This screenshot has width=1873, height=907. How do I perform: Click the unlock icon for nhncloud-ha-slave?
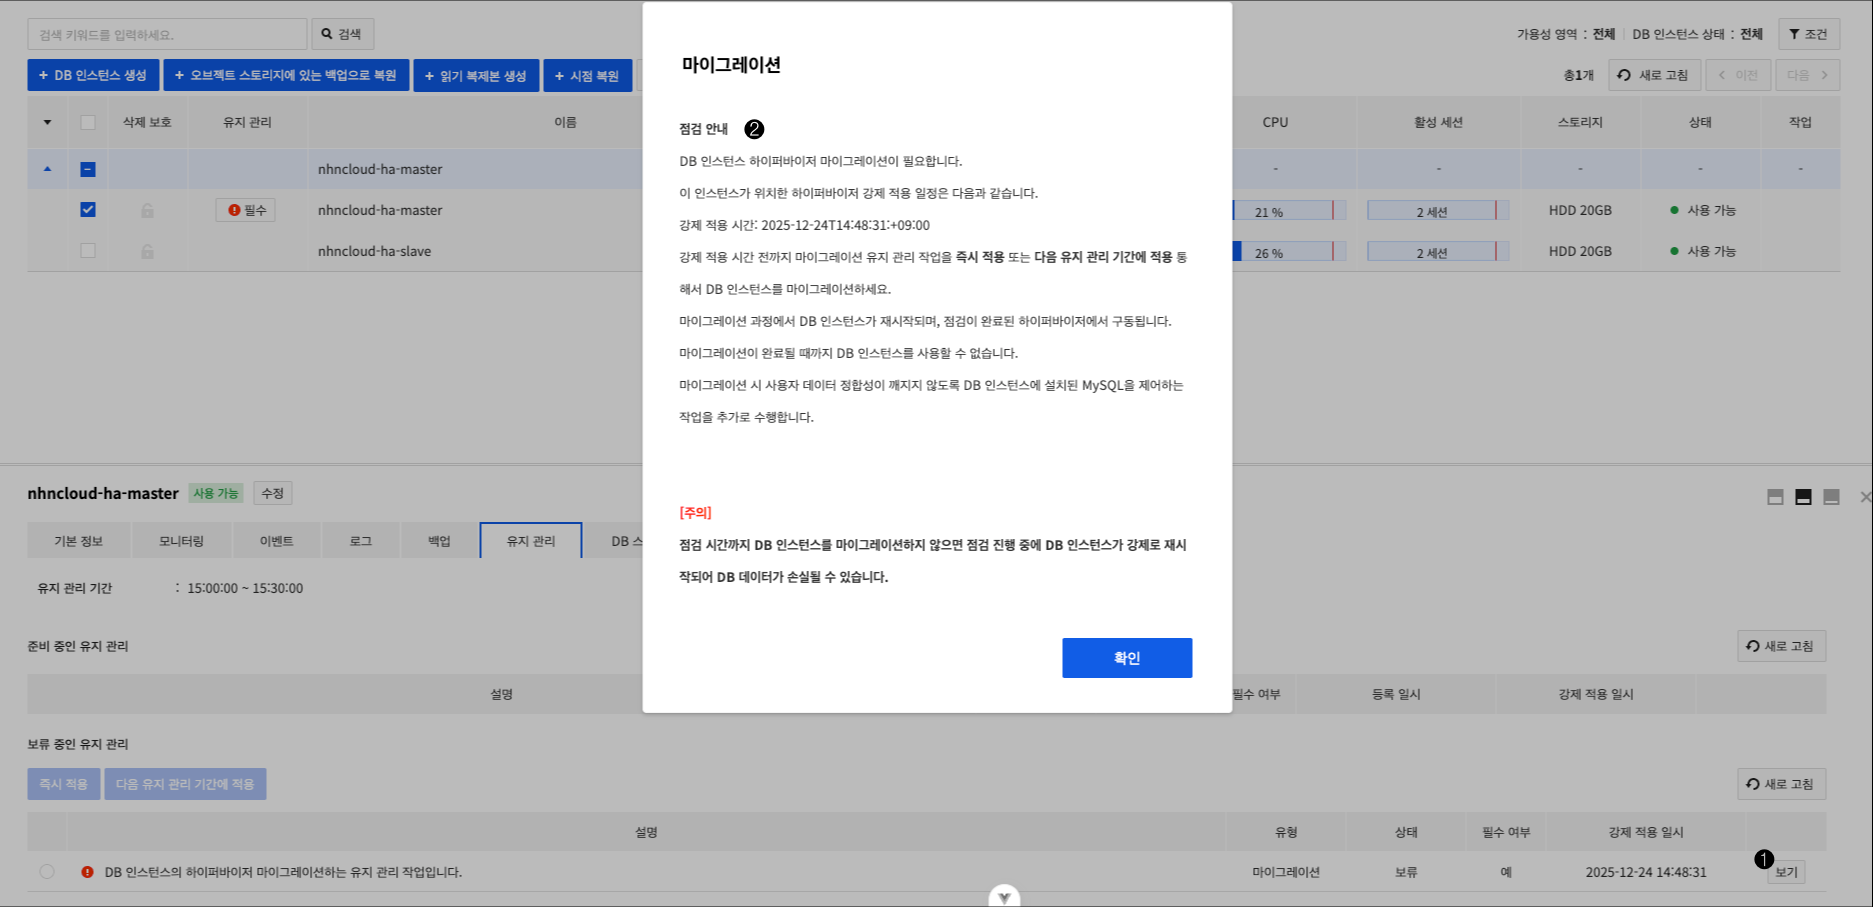[147, 251]
